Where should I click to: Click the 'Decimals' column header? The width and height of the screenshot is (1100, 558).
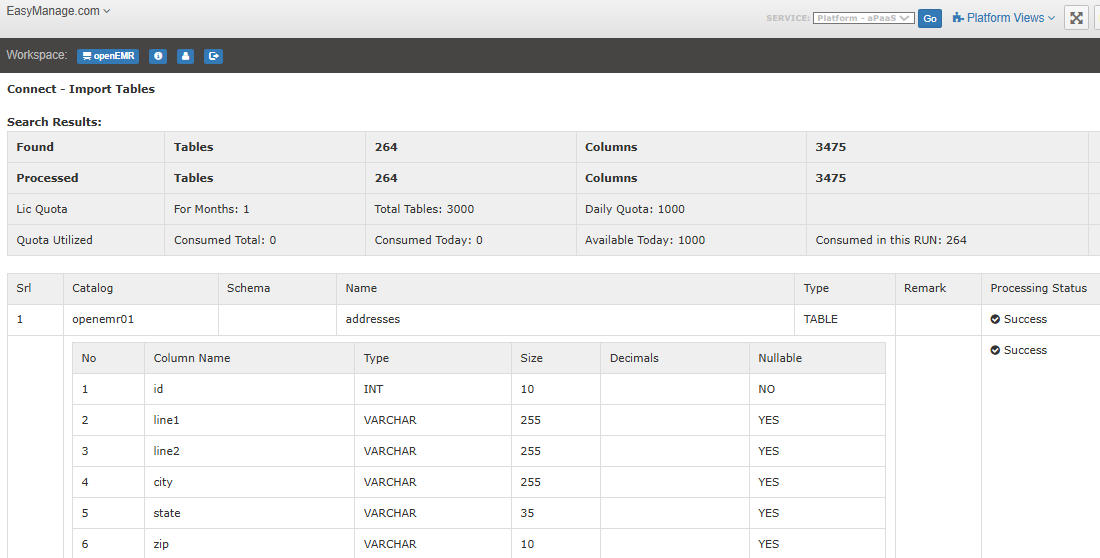675,358
